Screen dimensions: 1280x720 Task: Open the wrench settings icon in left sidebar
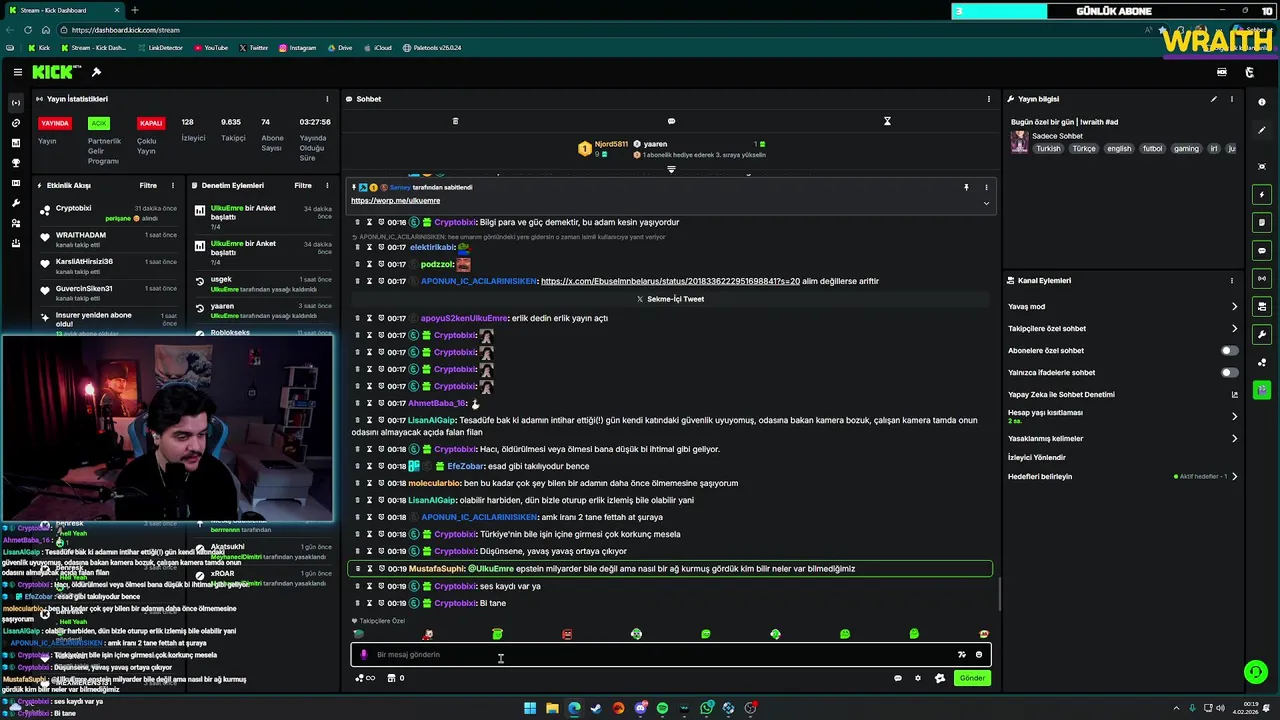click(15, 203)
